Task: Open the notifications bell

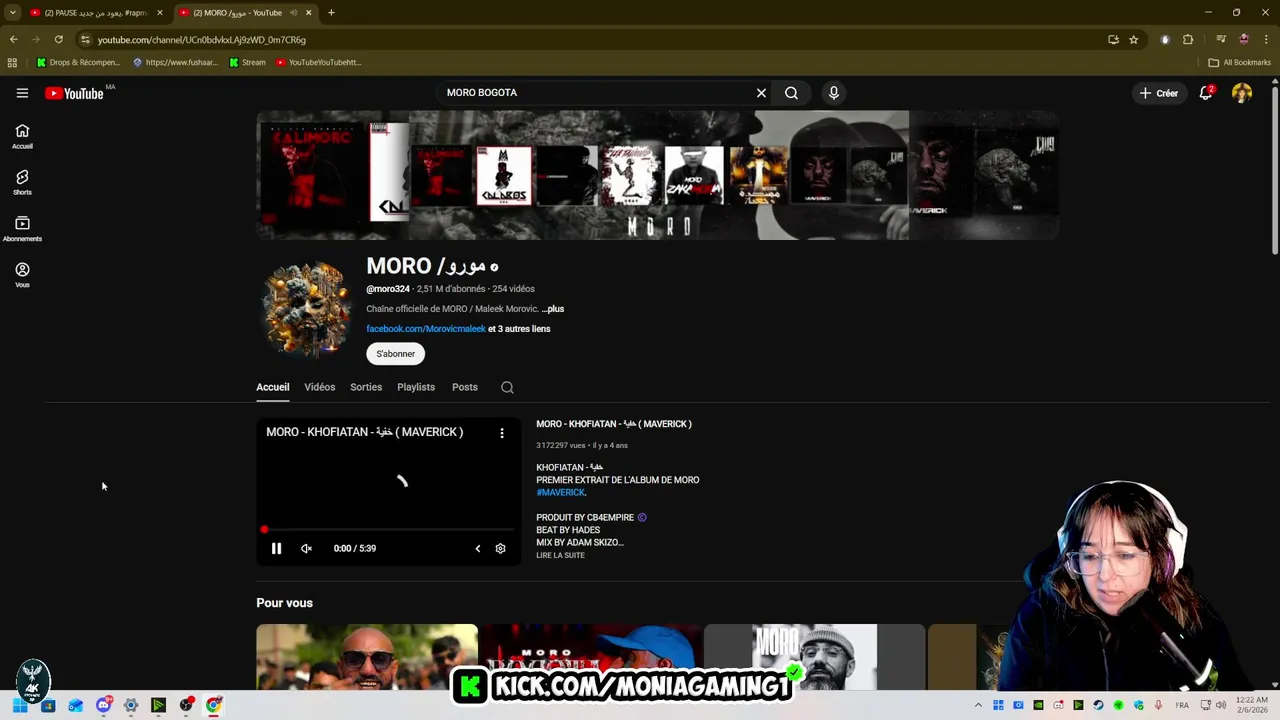Action: (1206, 93)
